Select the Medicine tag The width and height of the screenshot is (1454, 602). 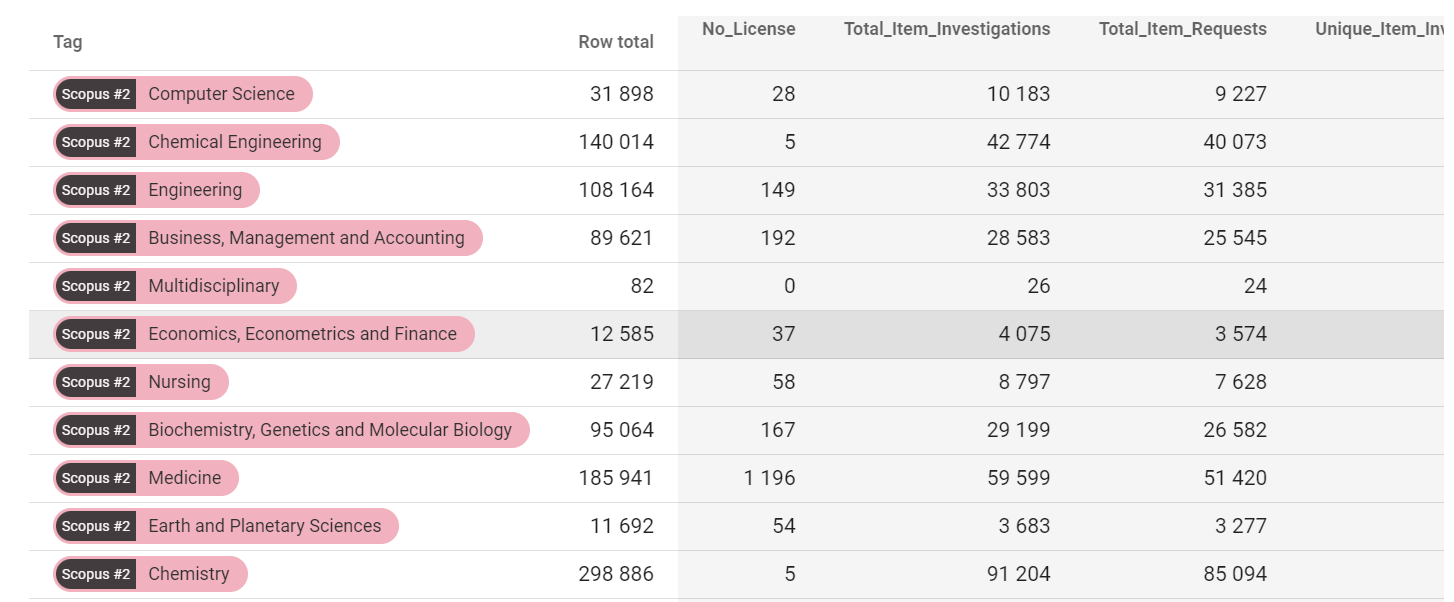pos(146,478)
